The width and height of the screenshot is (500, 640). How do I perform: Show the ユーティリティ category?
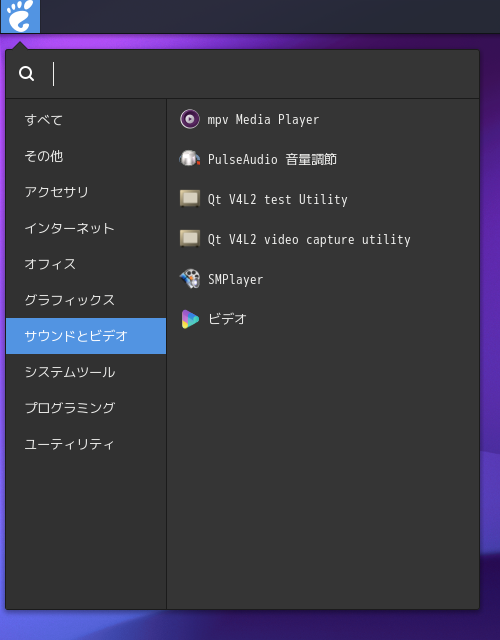click(86, 444)
